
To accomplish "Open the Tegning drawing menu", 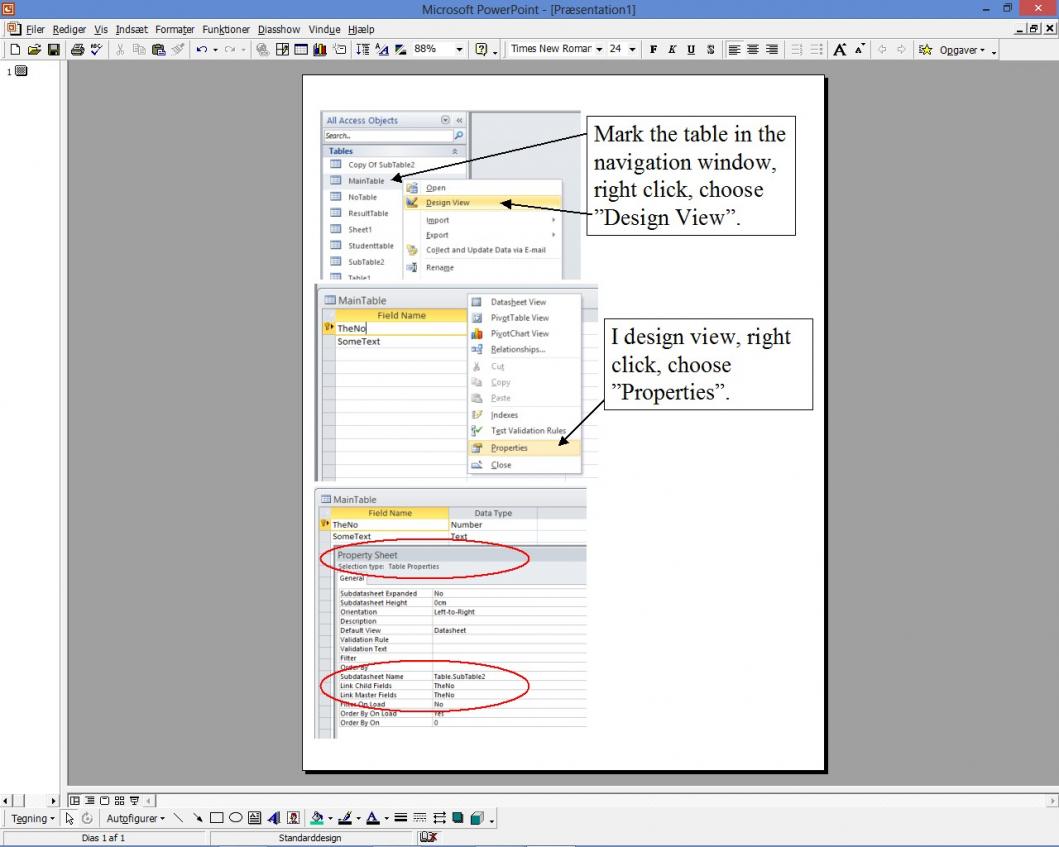I will click(32, 818).
